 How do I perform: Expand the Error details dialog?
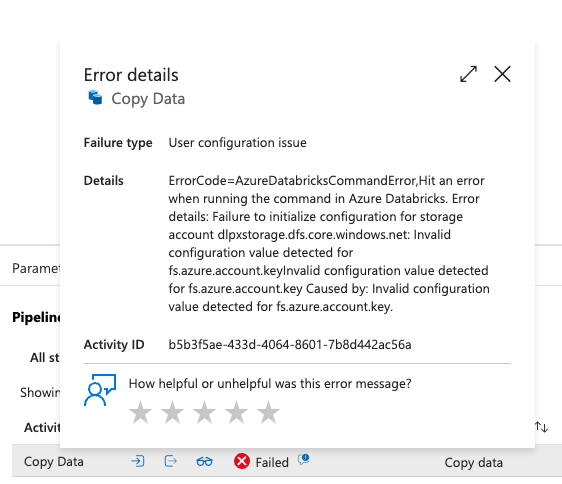pyautogui.click(x=468, y=74)
